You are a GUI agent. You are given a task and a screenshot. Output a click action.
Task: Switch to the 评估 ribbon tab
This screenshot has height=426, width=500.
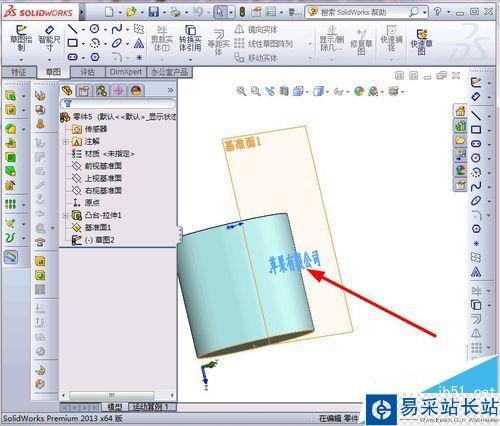(88, 72)
